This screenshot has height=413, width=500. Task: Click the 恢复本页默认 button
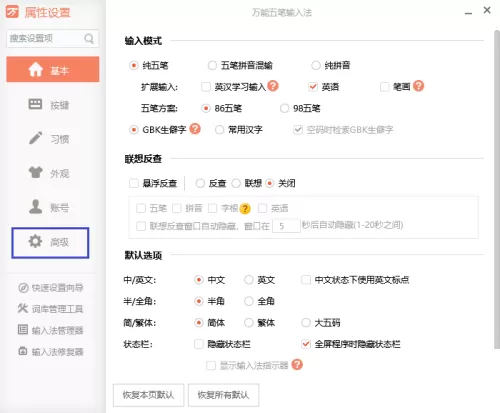(148, 395)
